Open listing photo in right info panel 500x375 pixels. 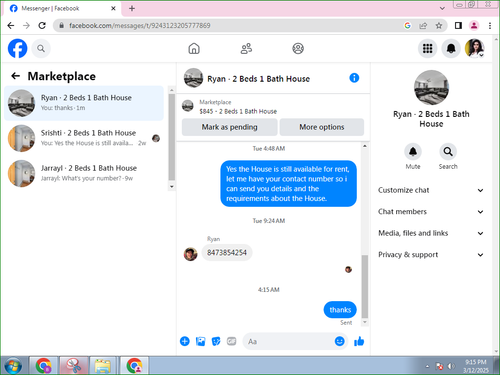431,87
